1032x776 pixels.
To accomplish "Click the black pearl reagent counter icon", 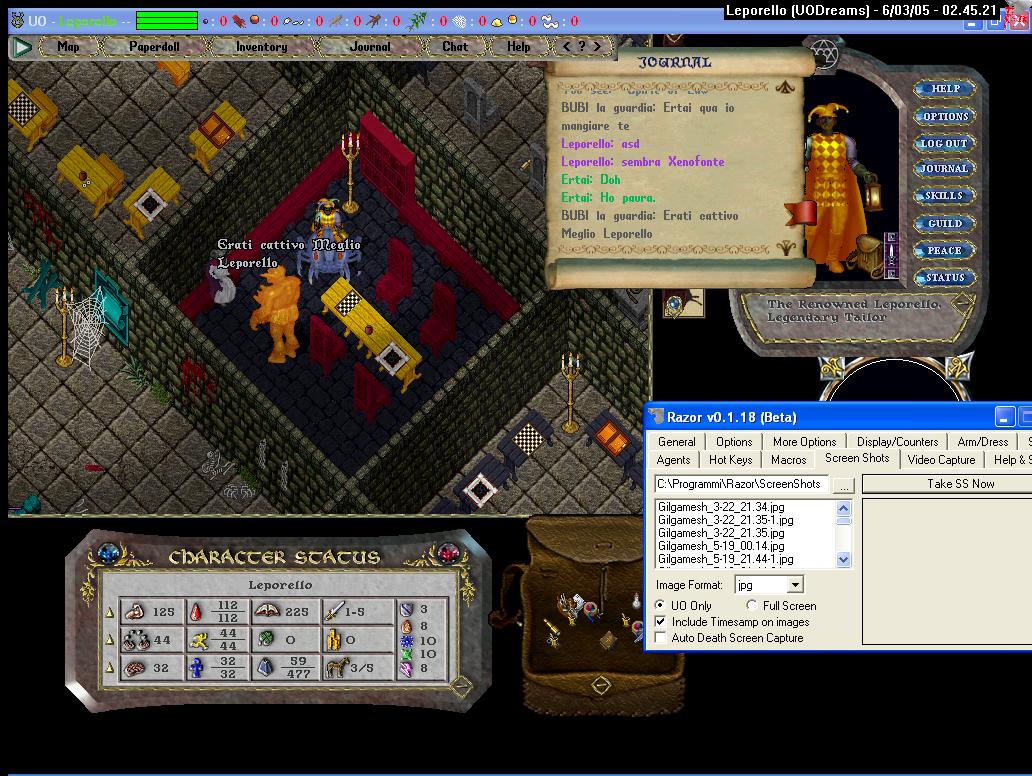I will click(x=206, y=22).
